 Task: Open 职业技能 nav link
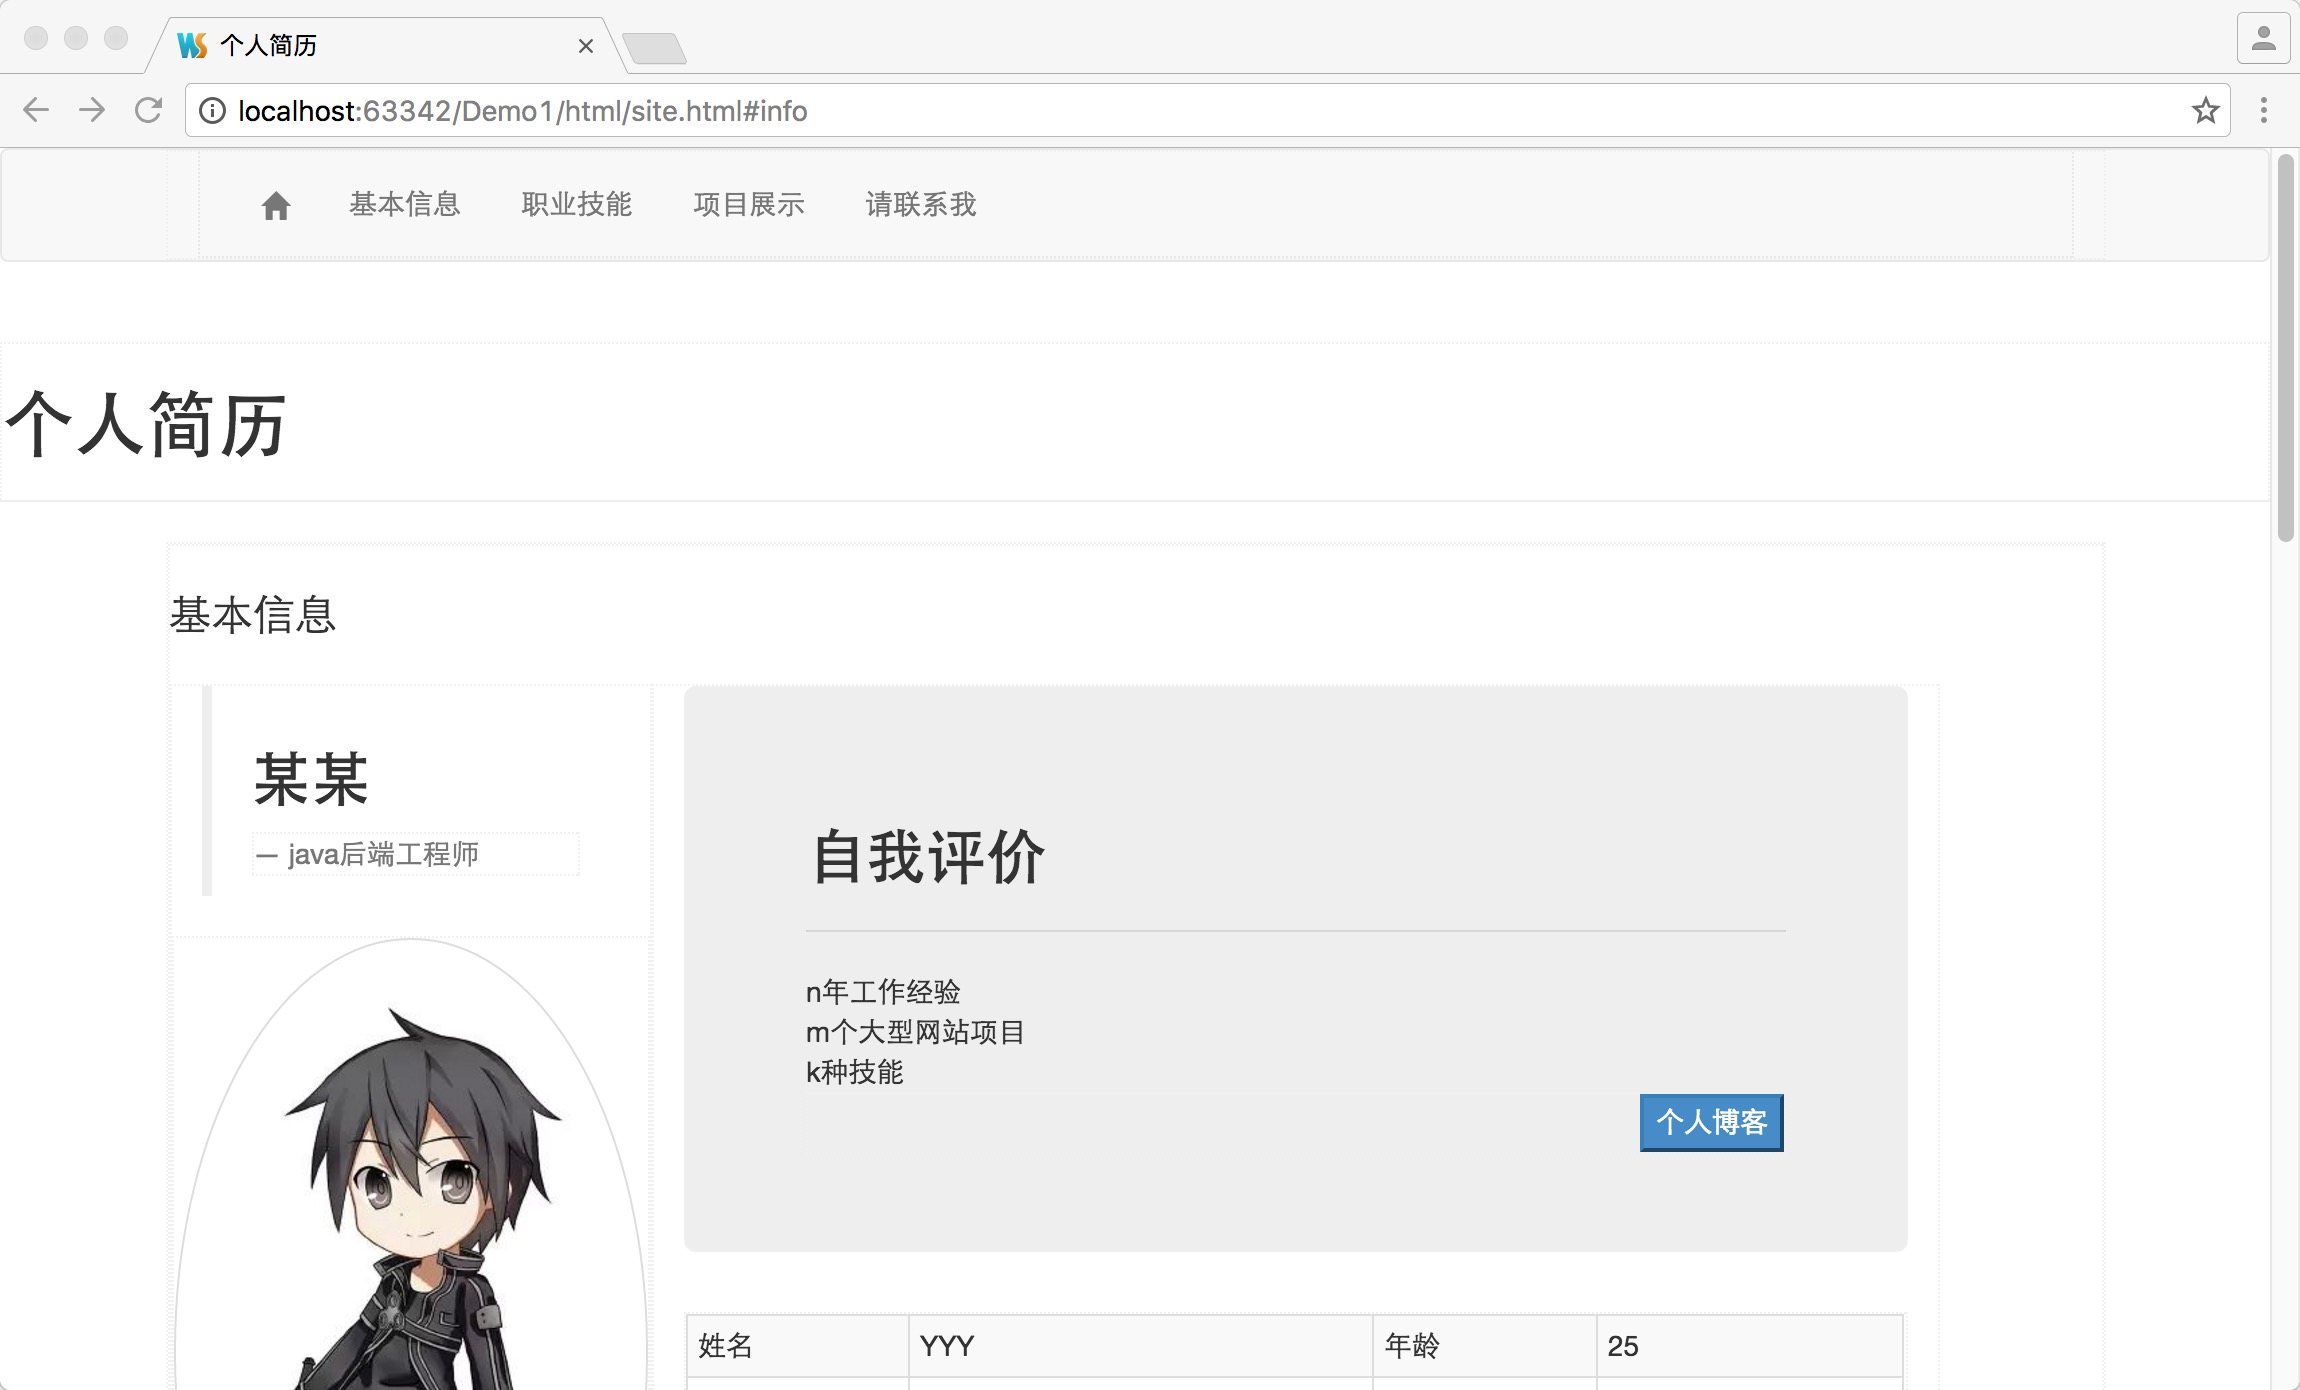point(577,205)
